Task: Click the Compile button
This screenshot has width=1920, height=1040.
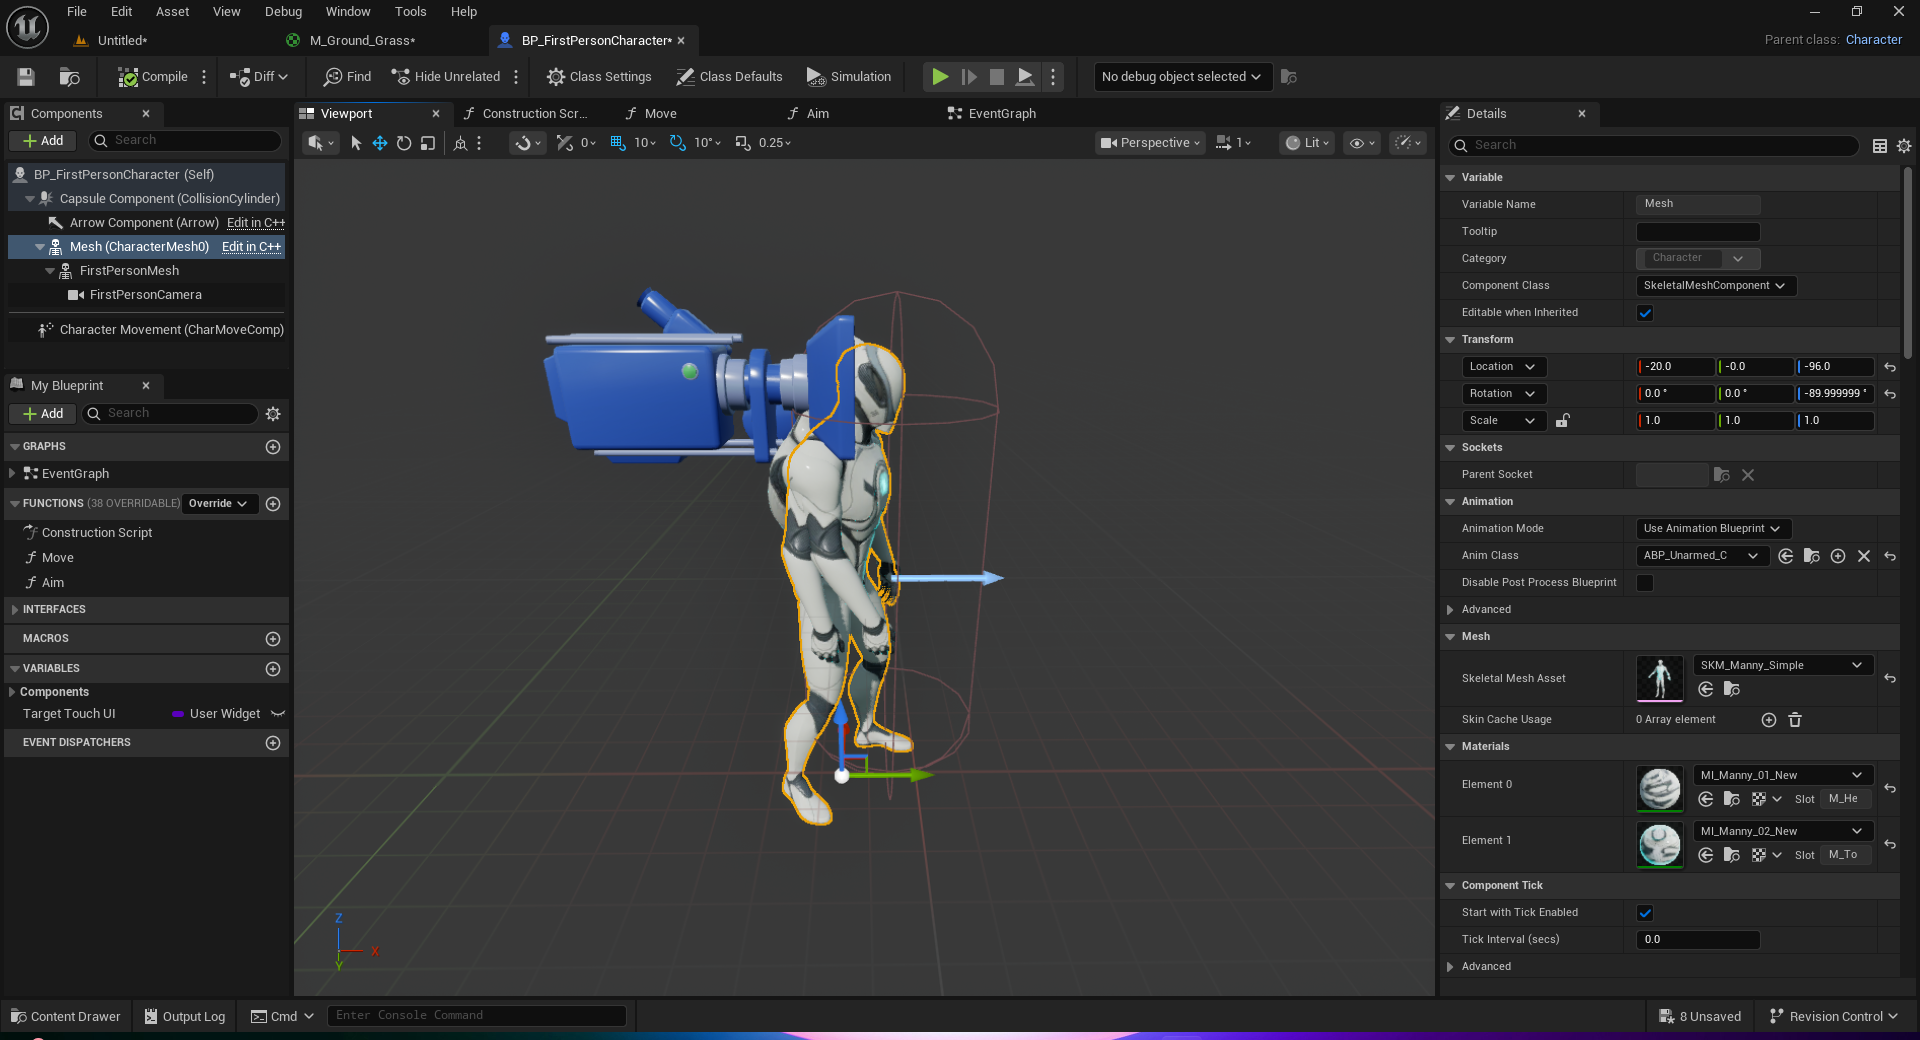Action: point(153,77)
